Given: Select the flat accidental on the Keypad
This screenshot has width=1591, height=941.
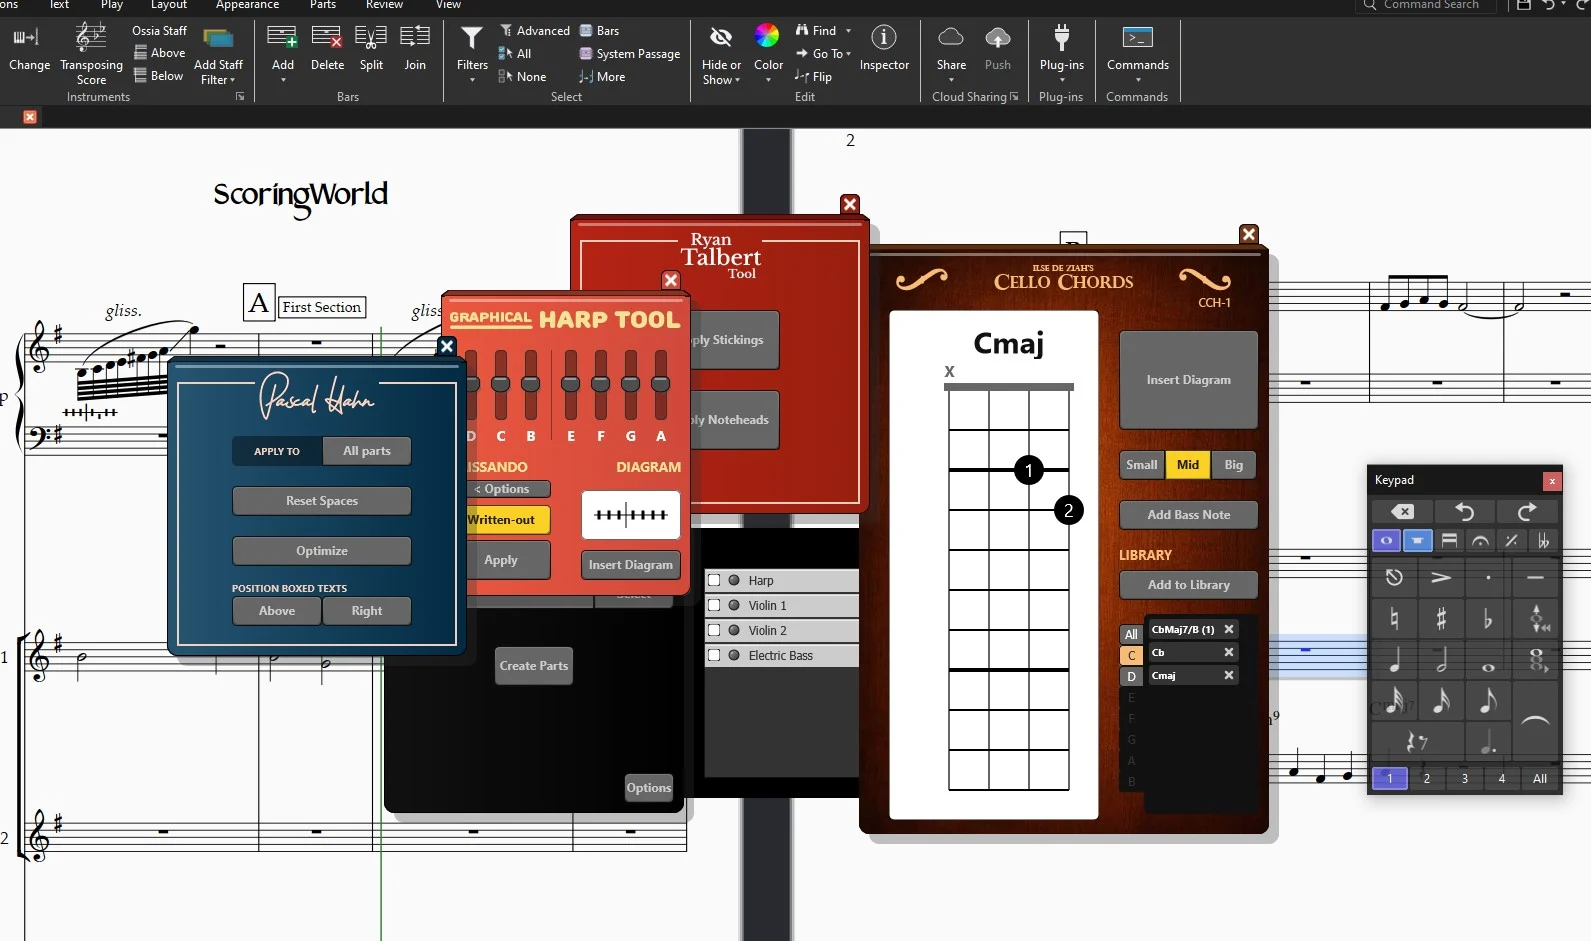Looking at the screenshot, I should click(1488, 619).
